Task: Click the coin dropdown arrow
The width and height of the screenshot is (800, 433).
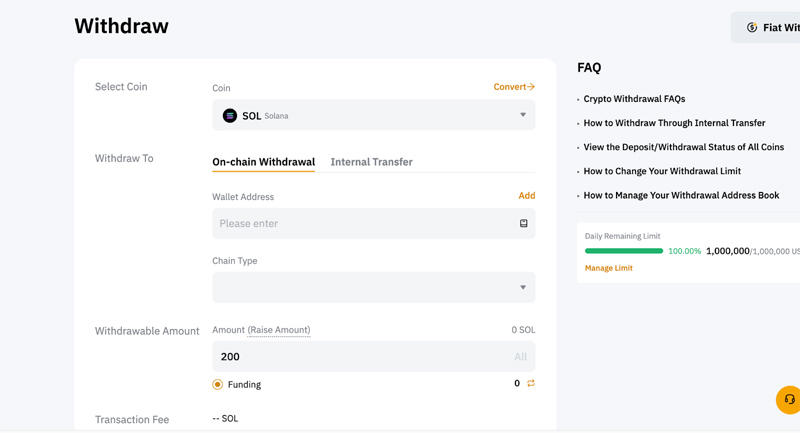Action: [523, 115]
